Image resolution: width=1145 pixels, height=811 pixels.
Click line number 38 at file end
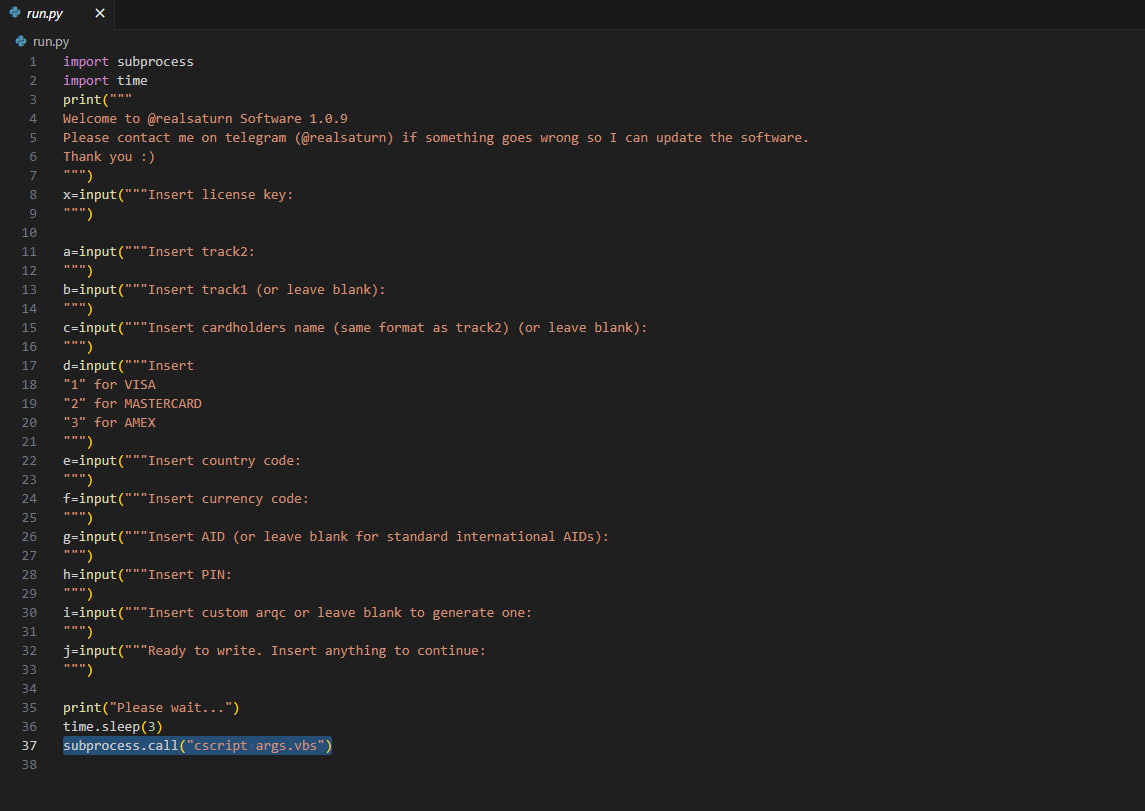coord(29,765)
